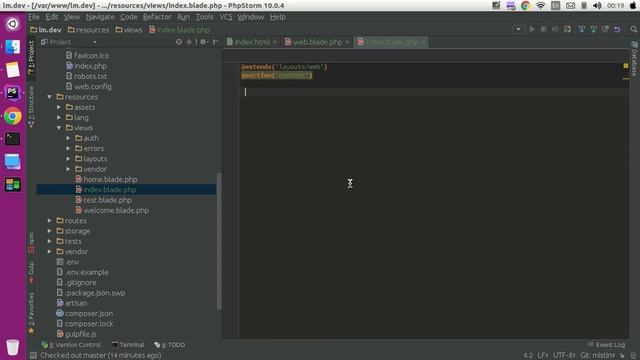
Task: Open the Navigate menu
Action: pyautogui.click(x=100, y=17)
